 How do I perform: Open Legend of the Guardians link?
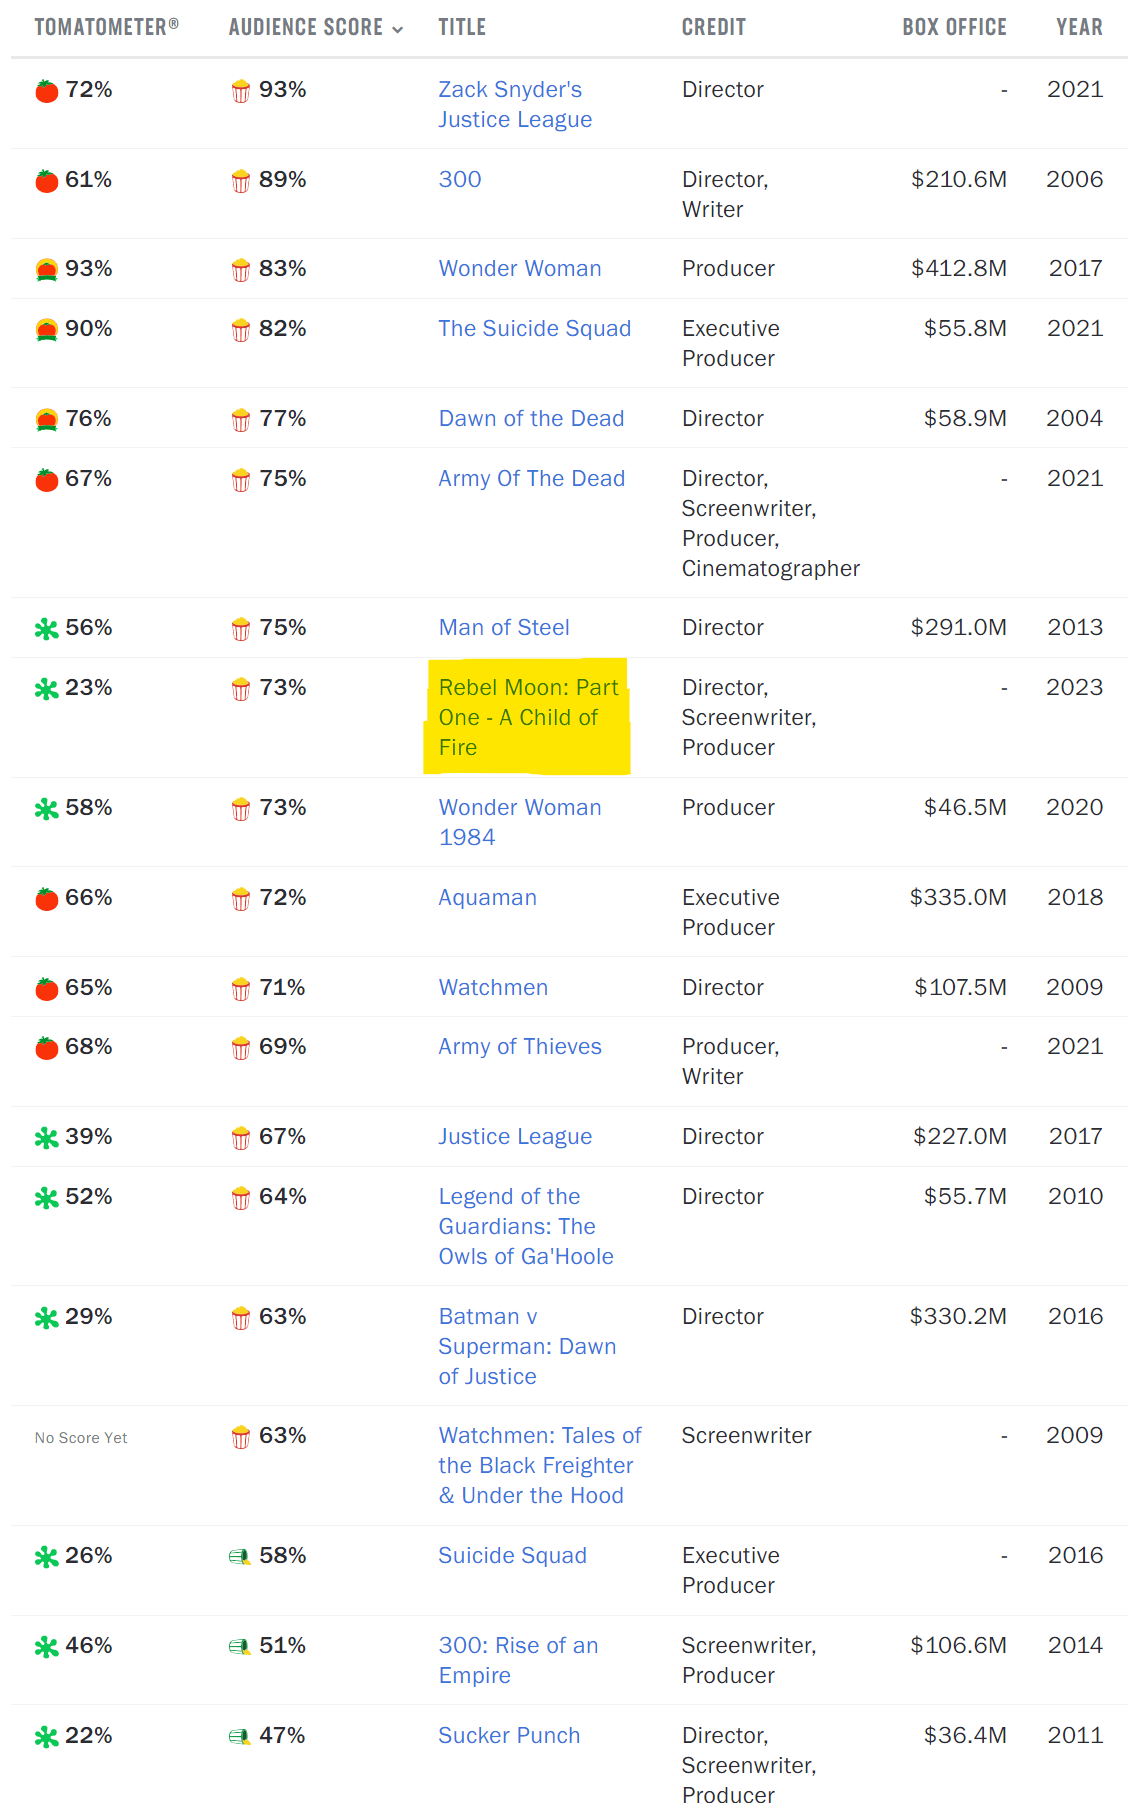(526, 1226)
